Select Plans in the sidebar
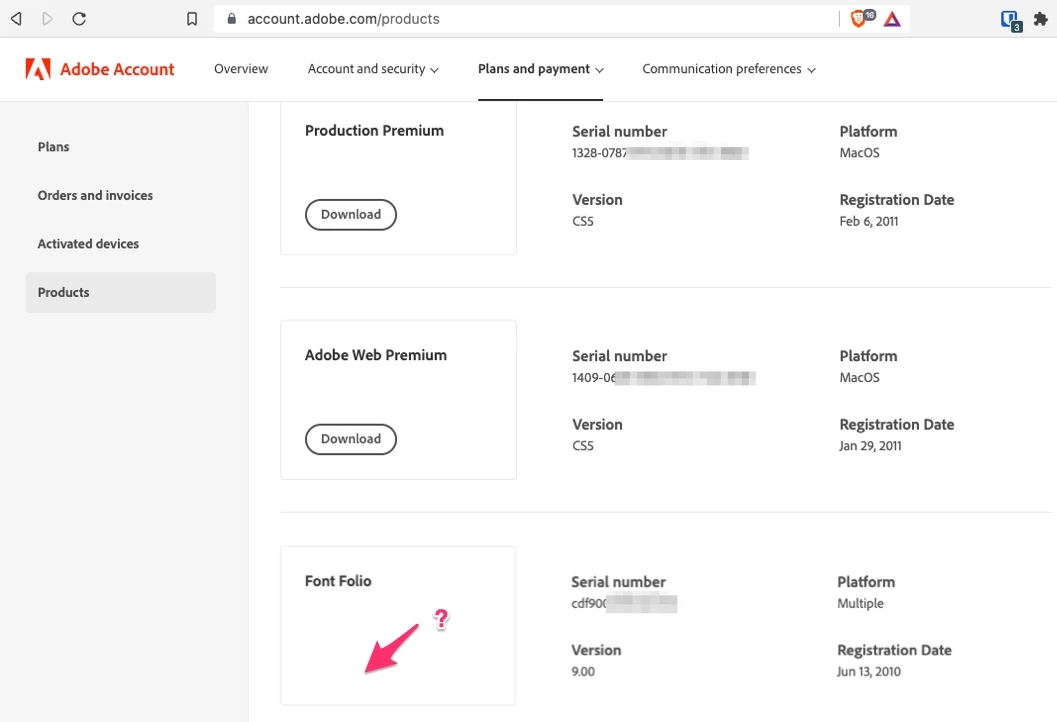Viewport: 1057px width, 722px height. [53, 147]
